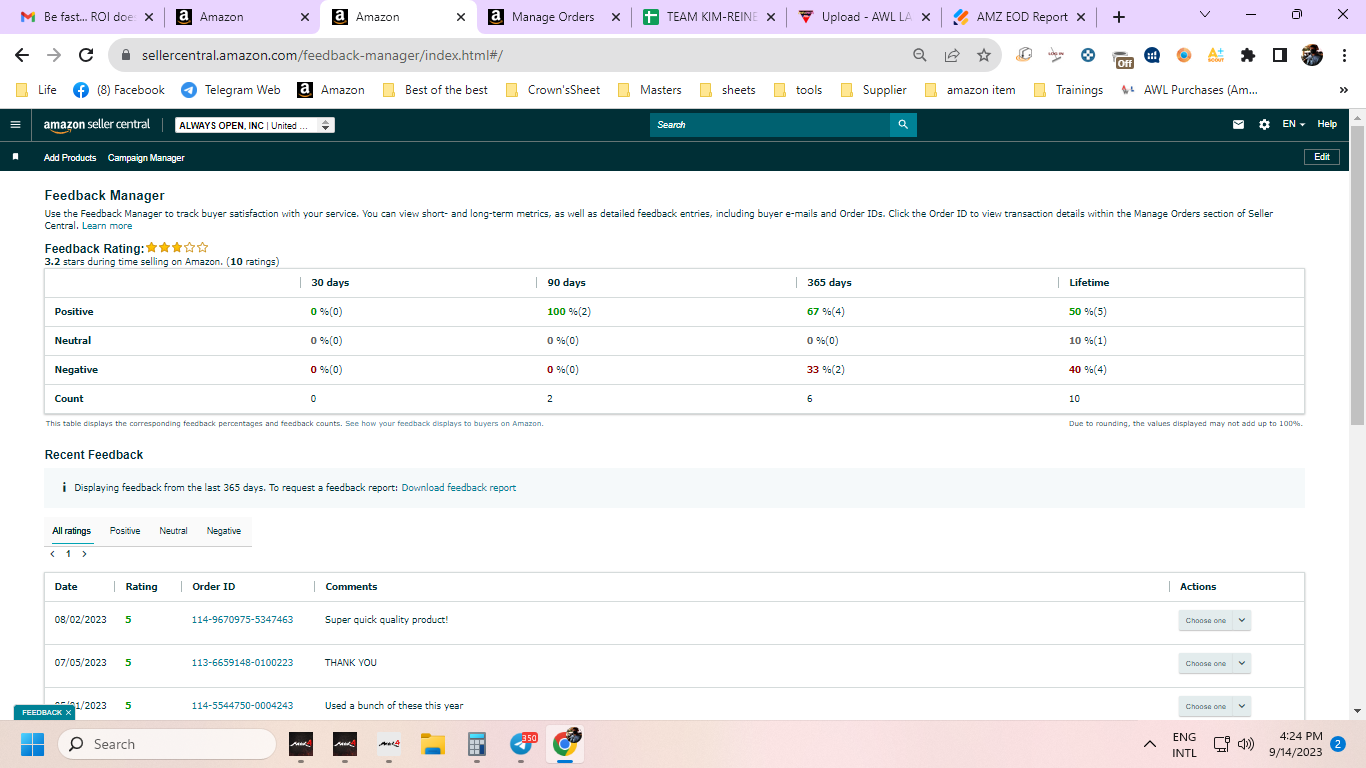Go to the previous feedback page arrow
Screen dimensions: 1366x768
coord(52,553)
